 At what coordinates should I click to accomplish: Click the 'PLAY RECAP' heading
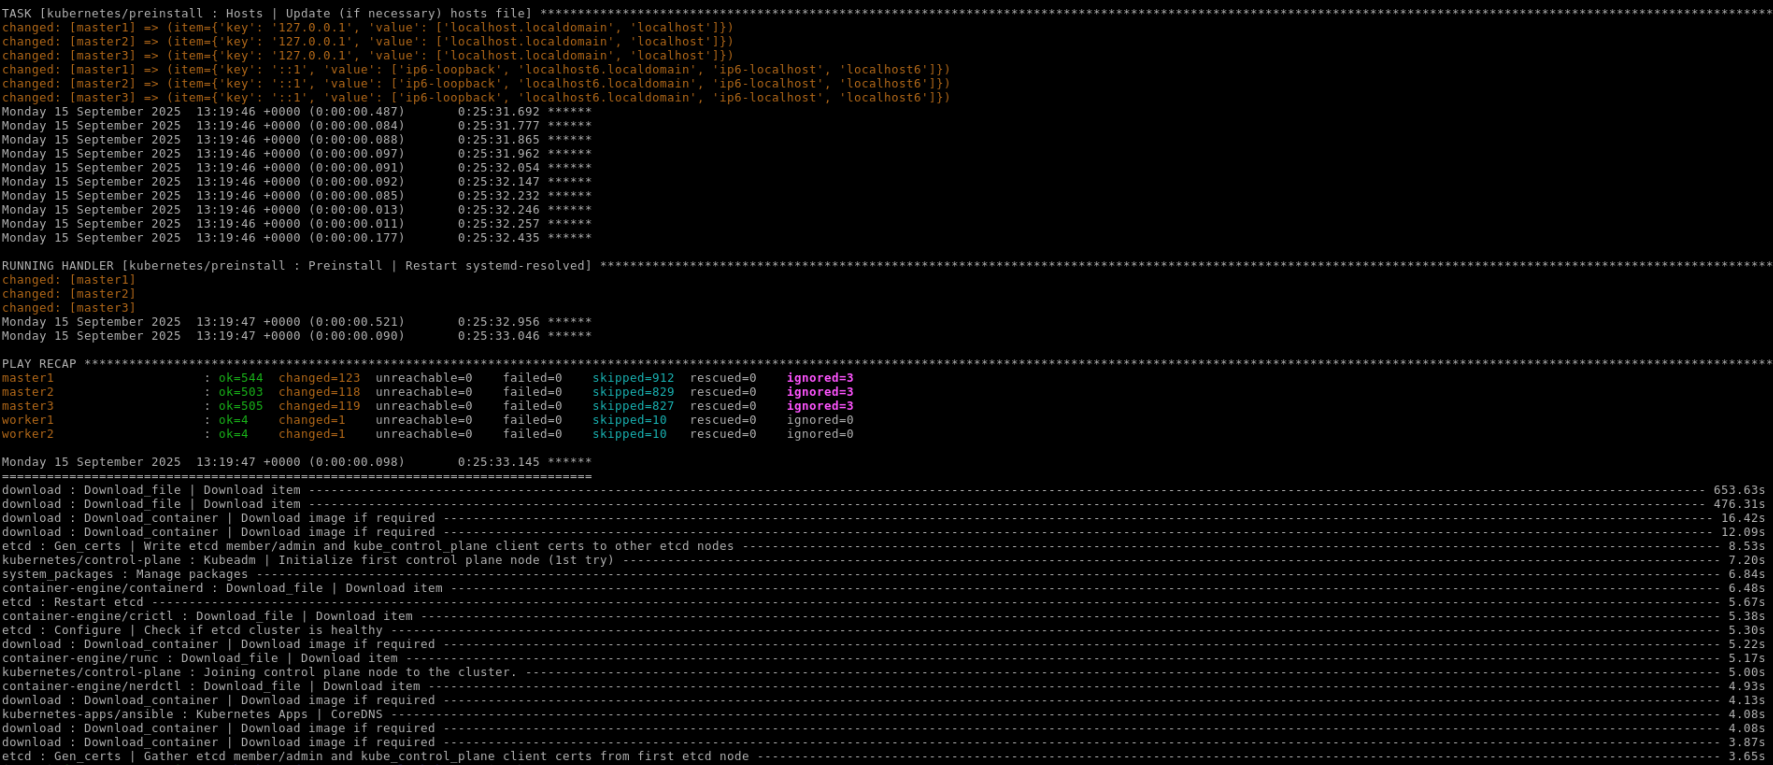coord(39,364)
